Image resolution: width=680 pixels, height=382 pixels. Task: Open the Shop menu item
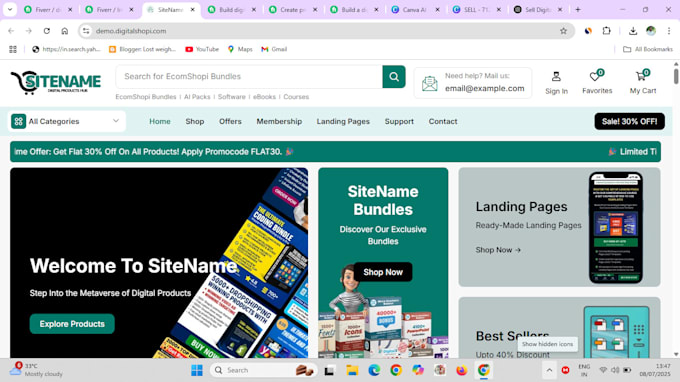(x=195, y=121)
